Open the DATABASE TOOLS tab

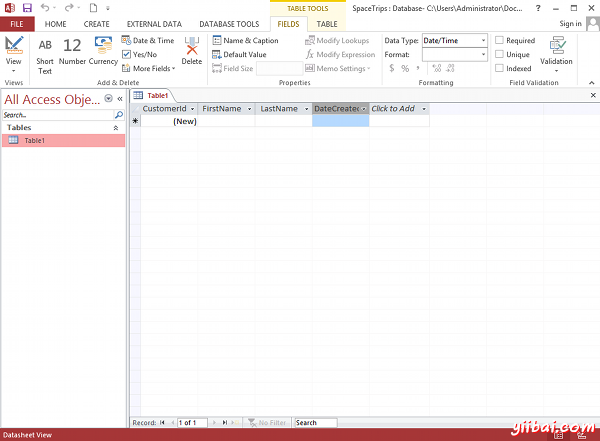(x=229, y=23)
